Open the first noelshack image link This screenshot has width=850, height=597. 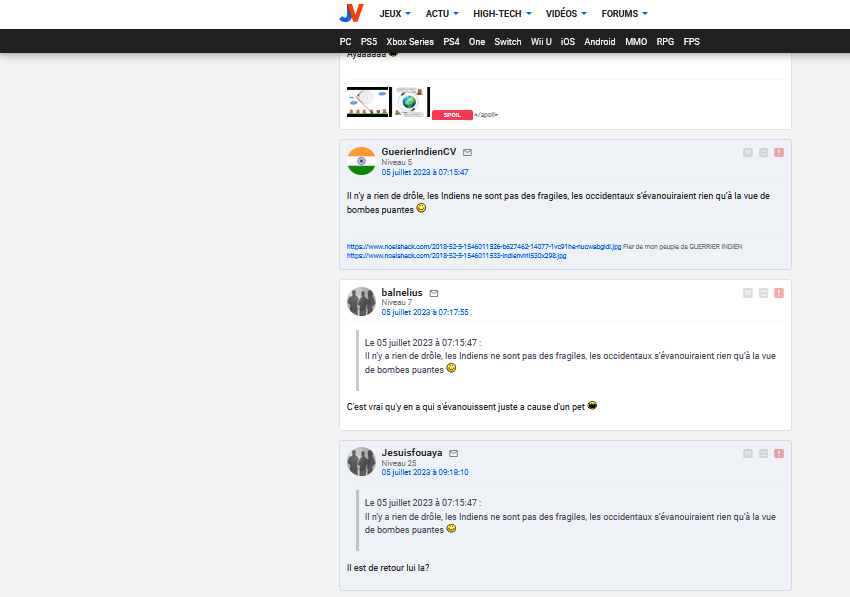coord(484,246)
